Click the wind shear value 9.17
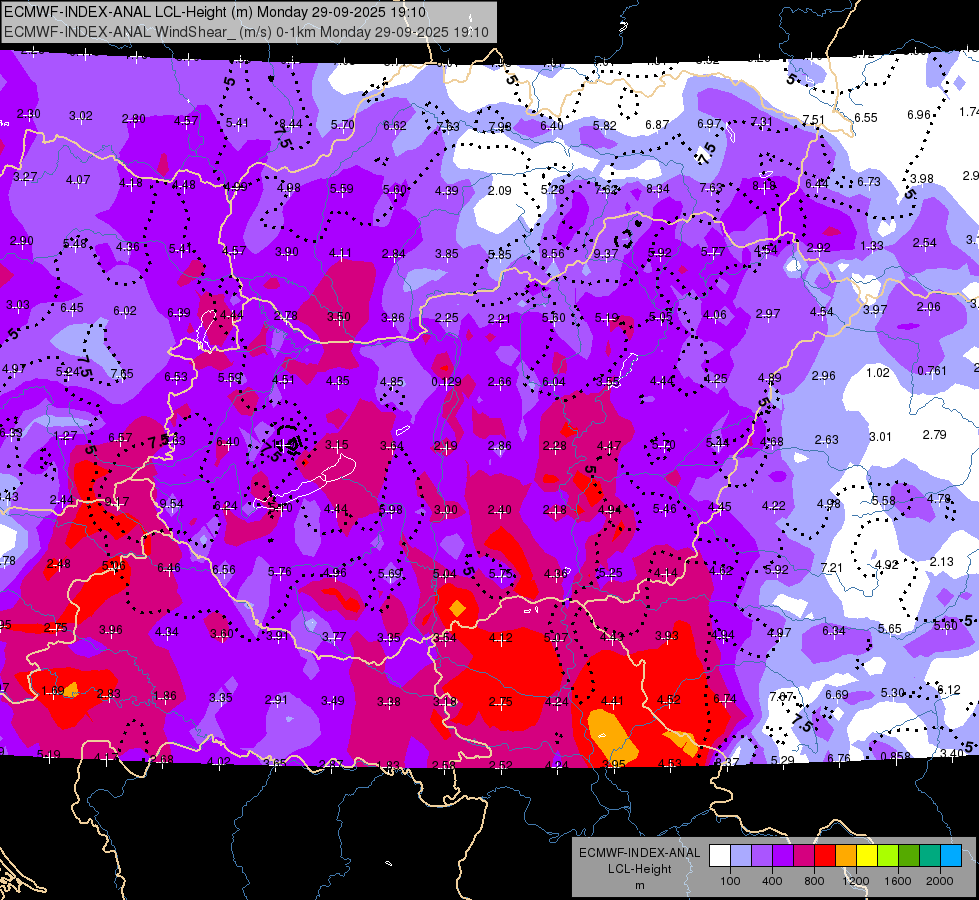This screenshot has width=979, height=900. pos(117,502)
